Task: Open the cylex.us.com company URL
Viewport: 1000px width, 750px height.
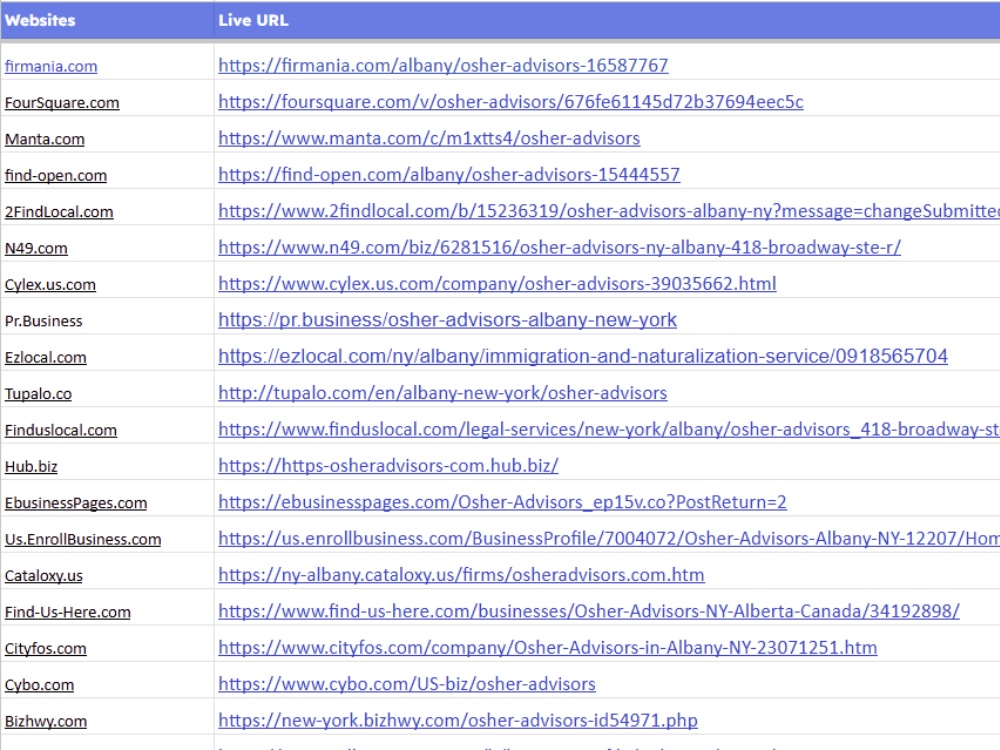Action: point(497,283)
